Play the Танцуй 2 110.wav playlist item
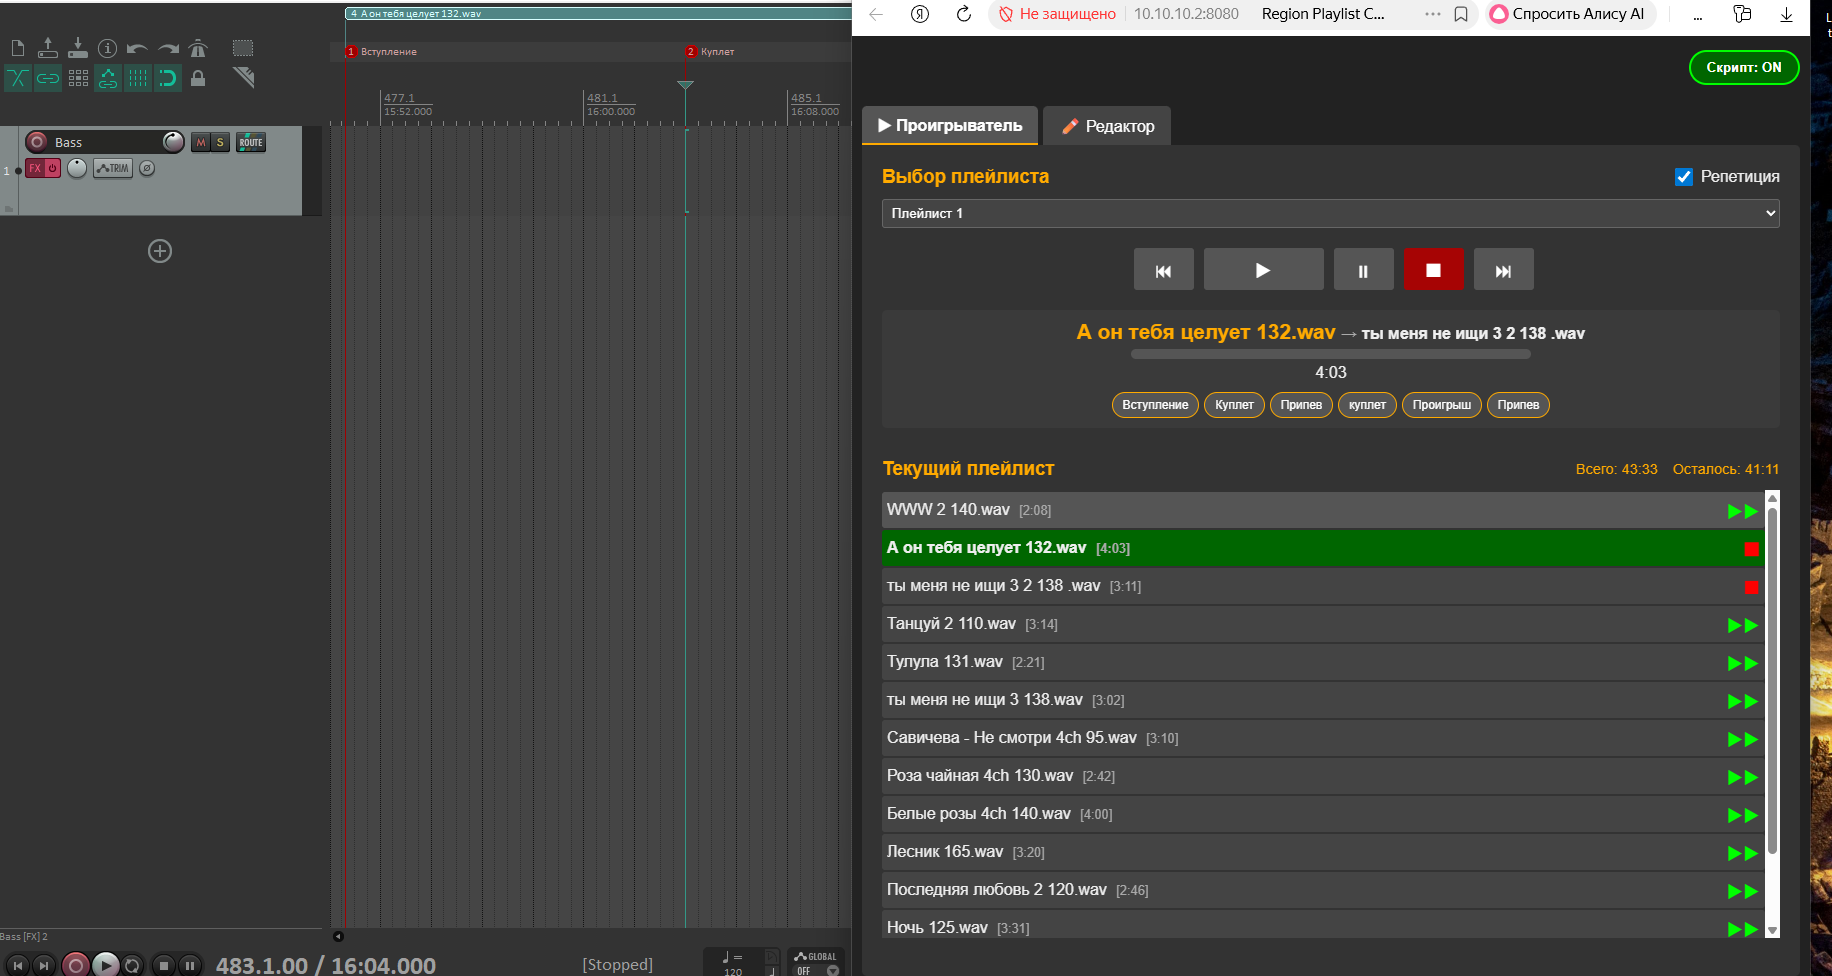 click(1743, 625)
